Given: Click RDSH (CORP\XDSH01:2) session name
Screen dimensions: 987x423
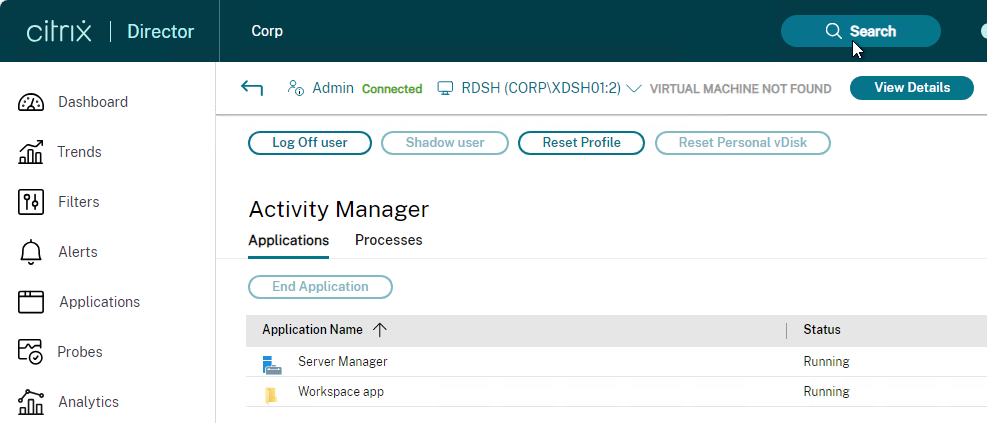Looking at the screenshot, I should (x=541, y=88).
